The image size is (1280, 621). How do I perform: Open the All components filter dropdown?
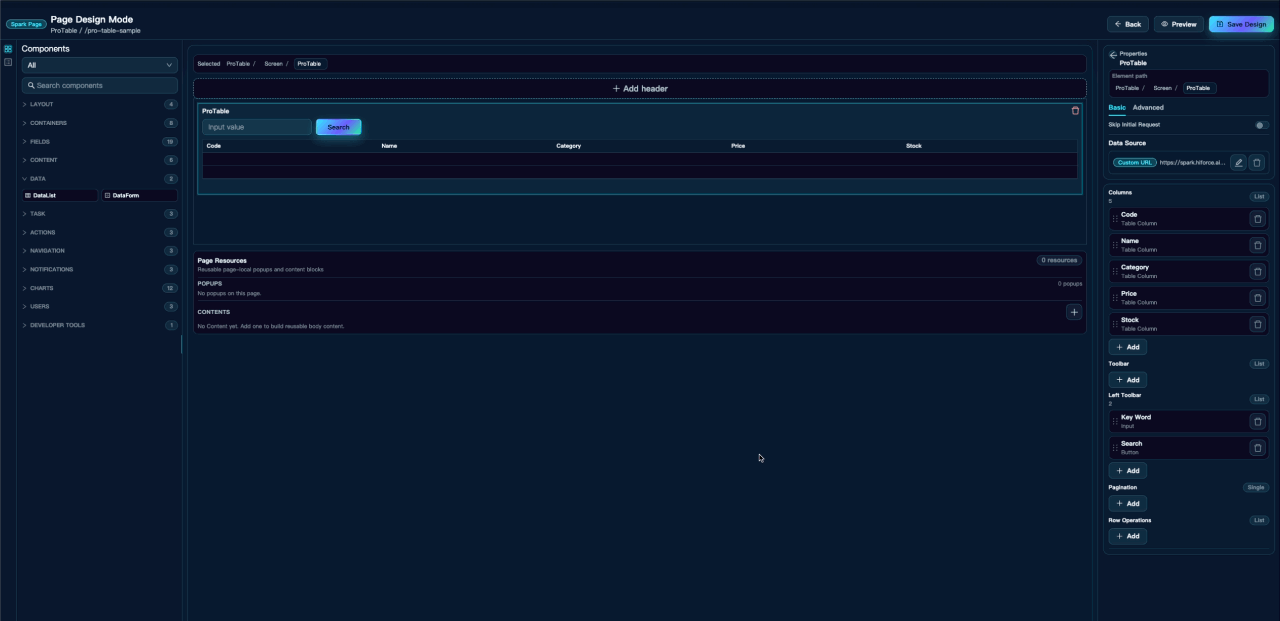(100, 65)
